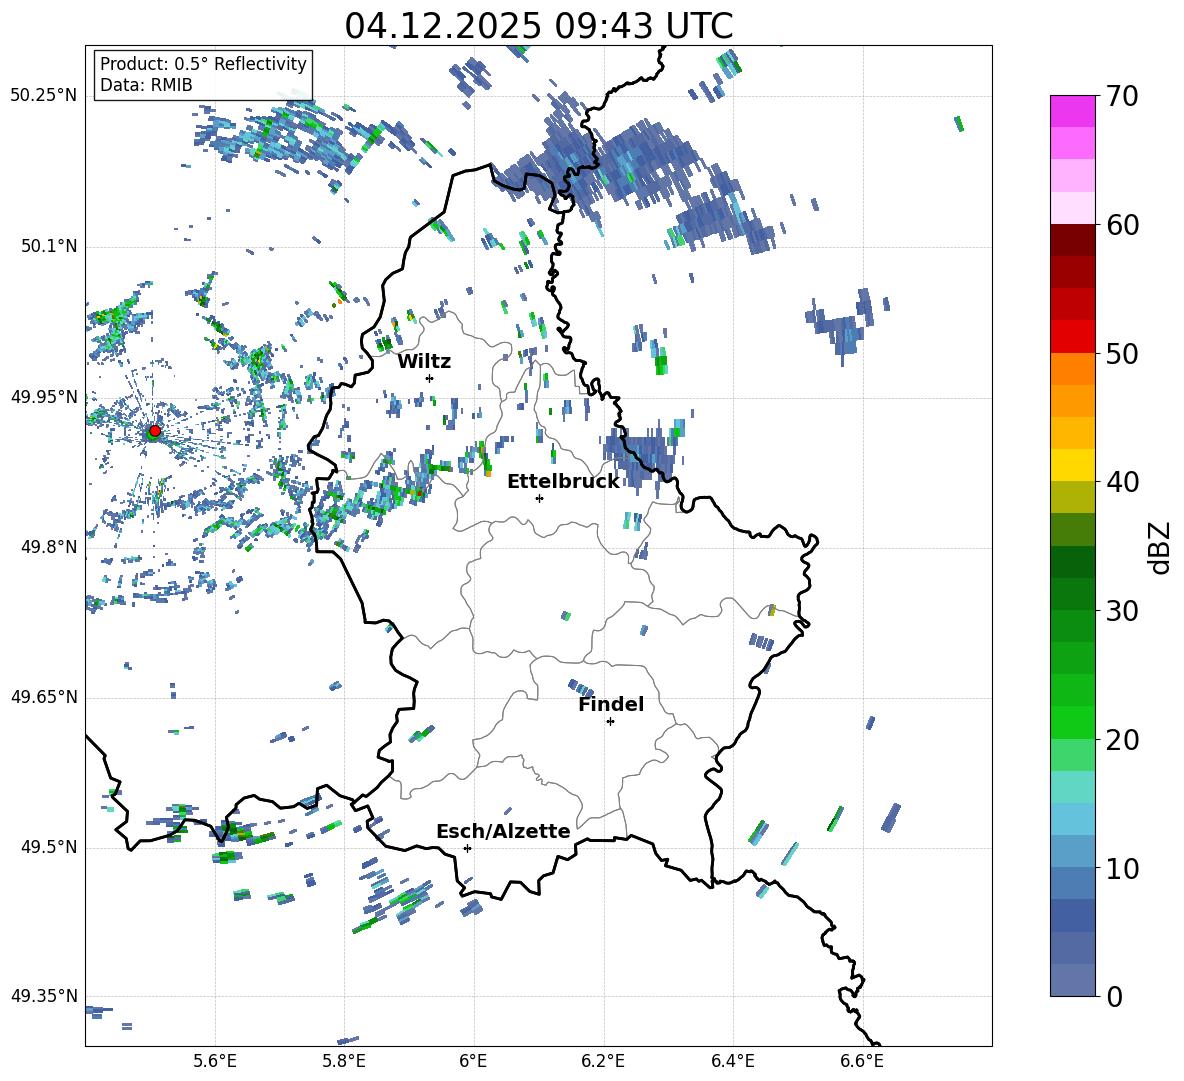Click the dBZ colorbar axis label
Screen dimensions: 1184x1081
(1161, 547)
